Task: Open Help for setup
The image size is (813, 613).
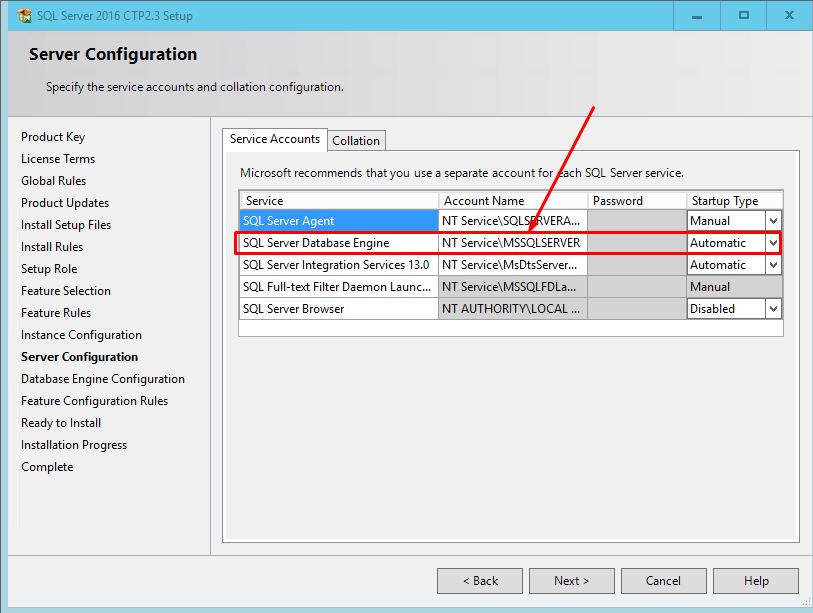Action: (x=756, y=581)
